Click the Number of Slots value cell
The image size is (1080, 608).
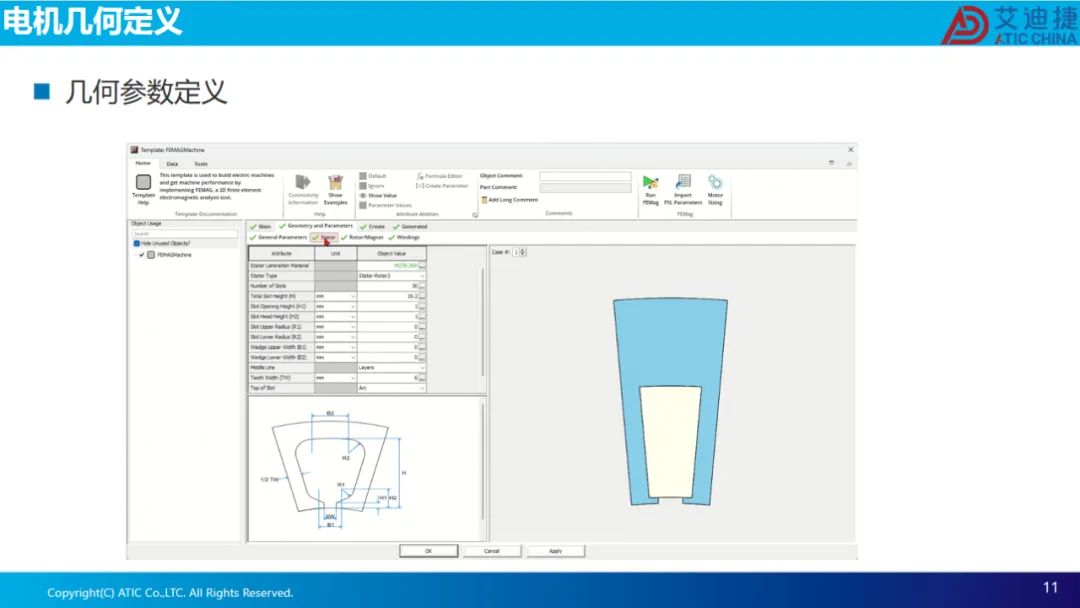[x=388, y=286]
